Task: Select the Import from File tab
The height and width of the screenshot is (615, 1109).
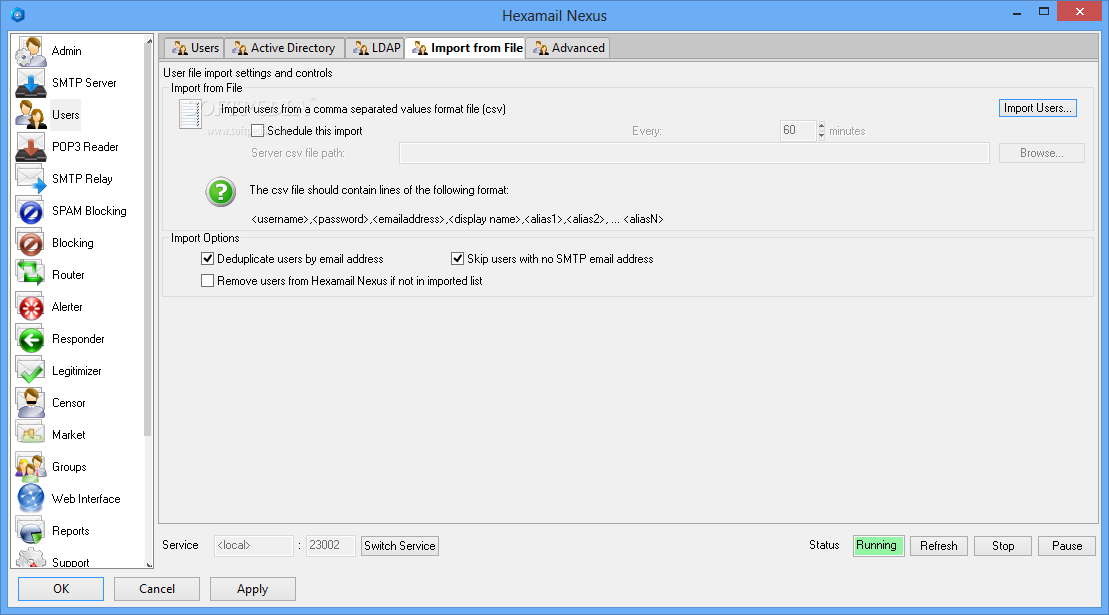Action: click(466, 48)
